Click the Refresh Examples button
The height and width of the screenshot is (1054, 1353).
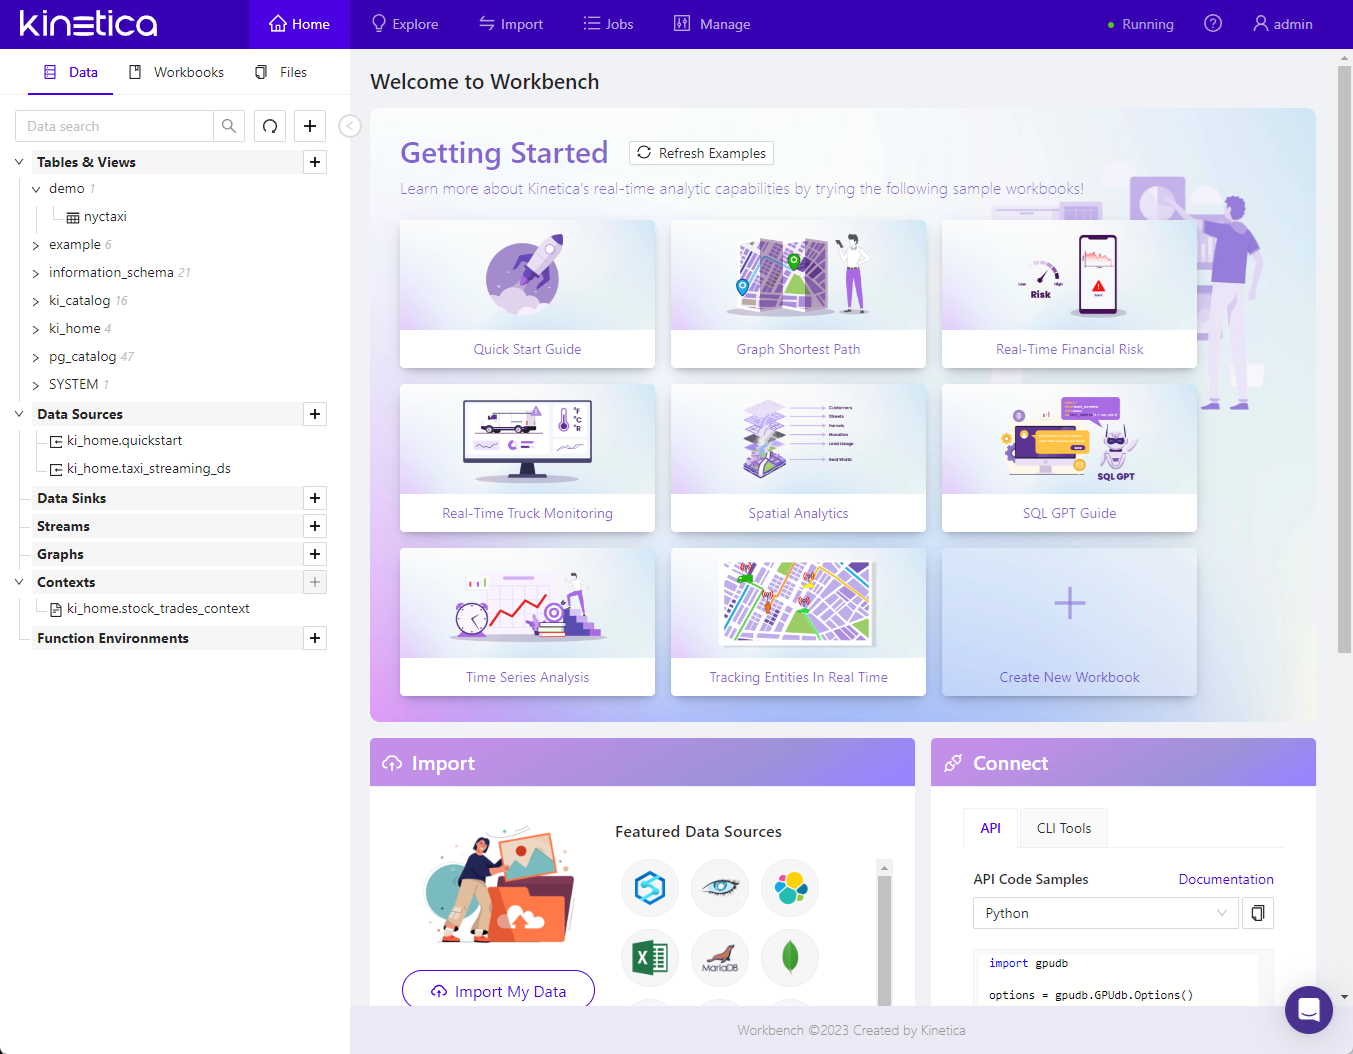[701, 153]
